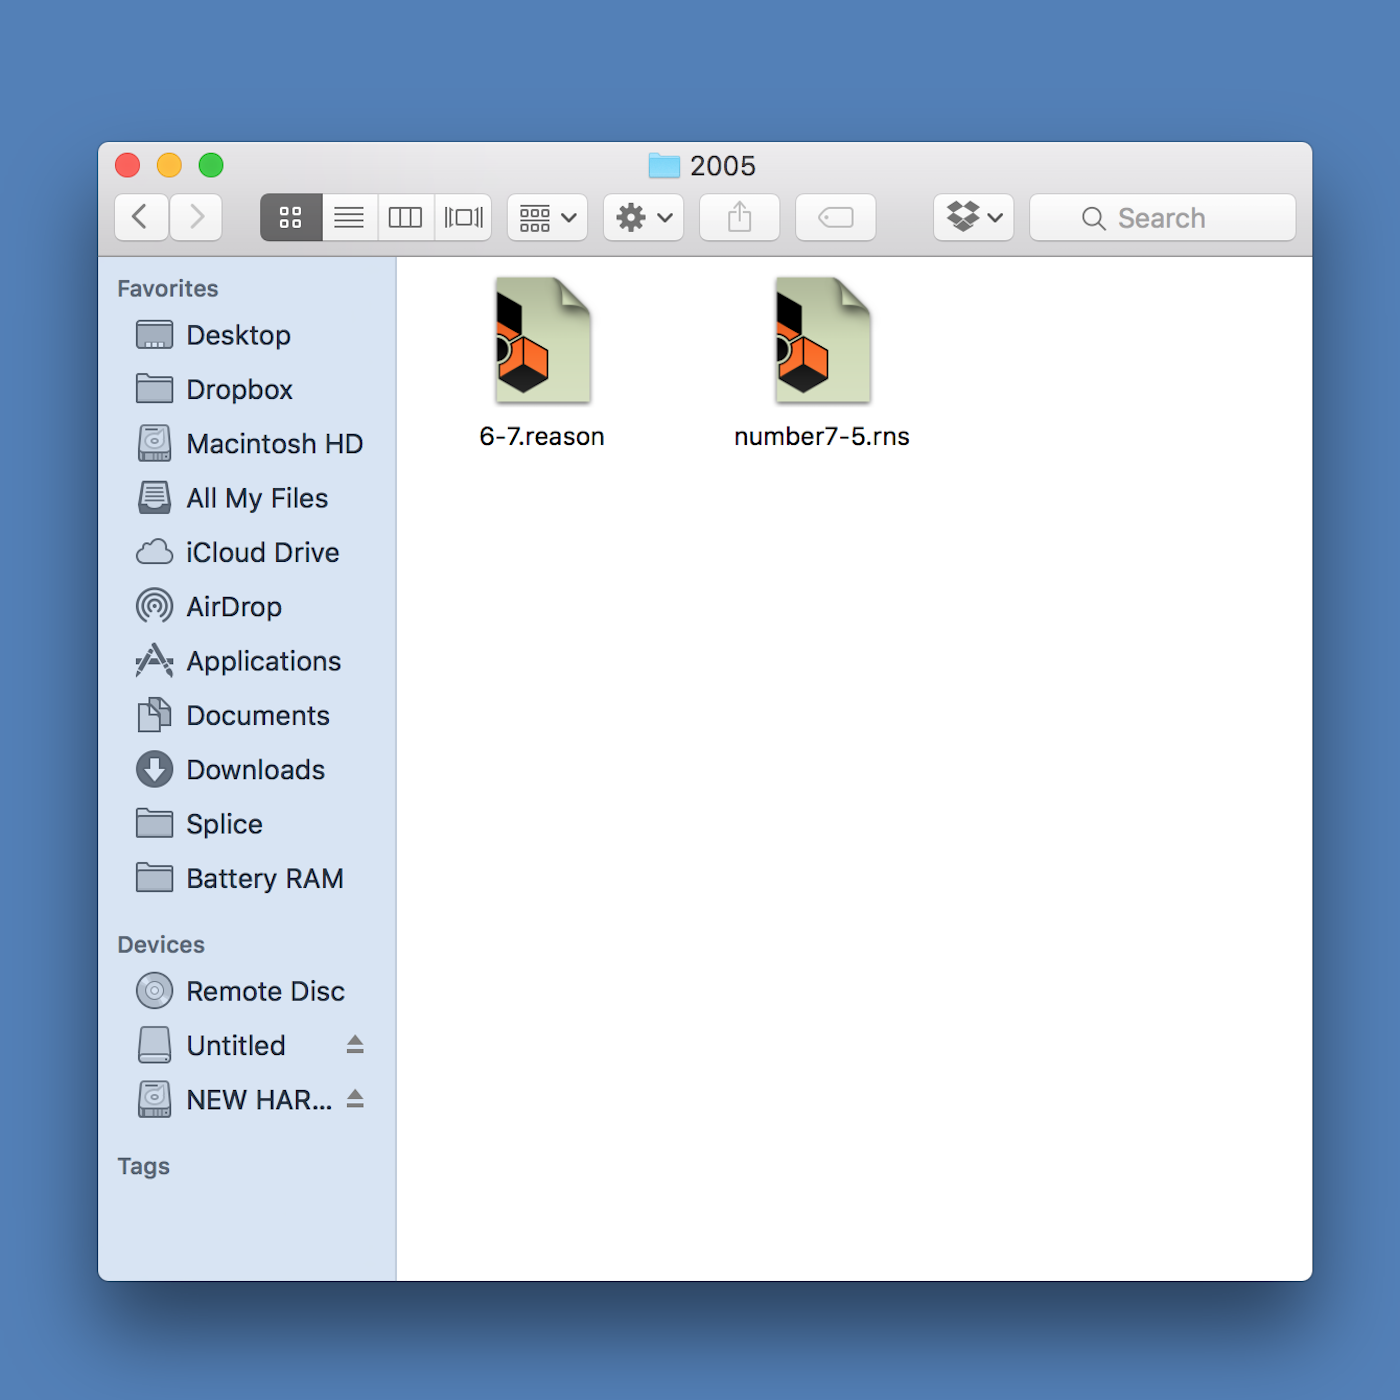The width and height of the screenshot is (1400, 1400).
Task: Select the number7-5.rns file icon
Action: coord(822,341)
